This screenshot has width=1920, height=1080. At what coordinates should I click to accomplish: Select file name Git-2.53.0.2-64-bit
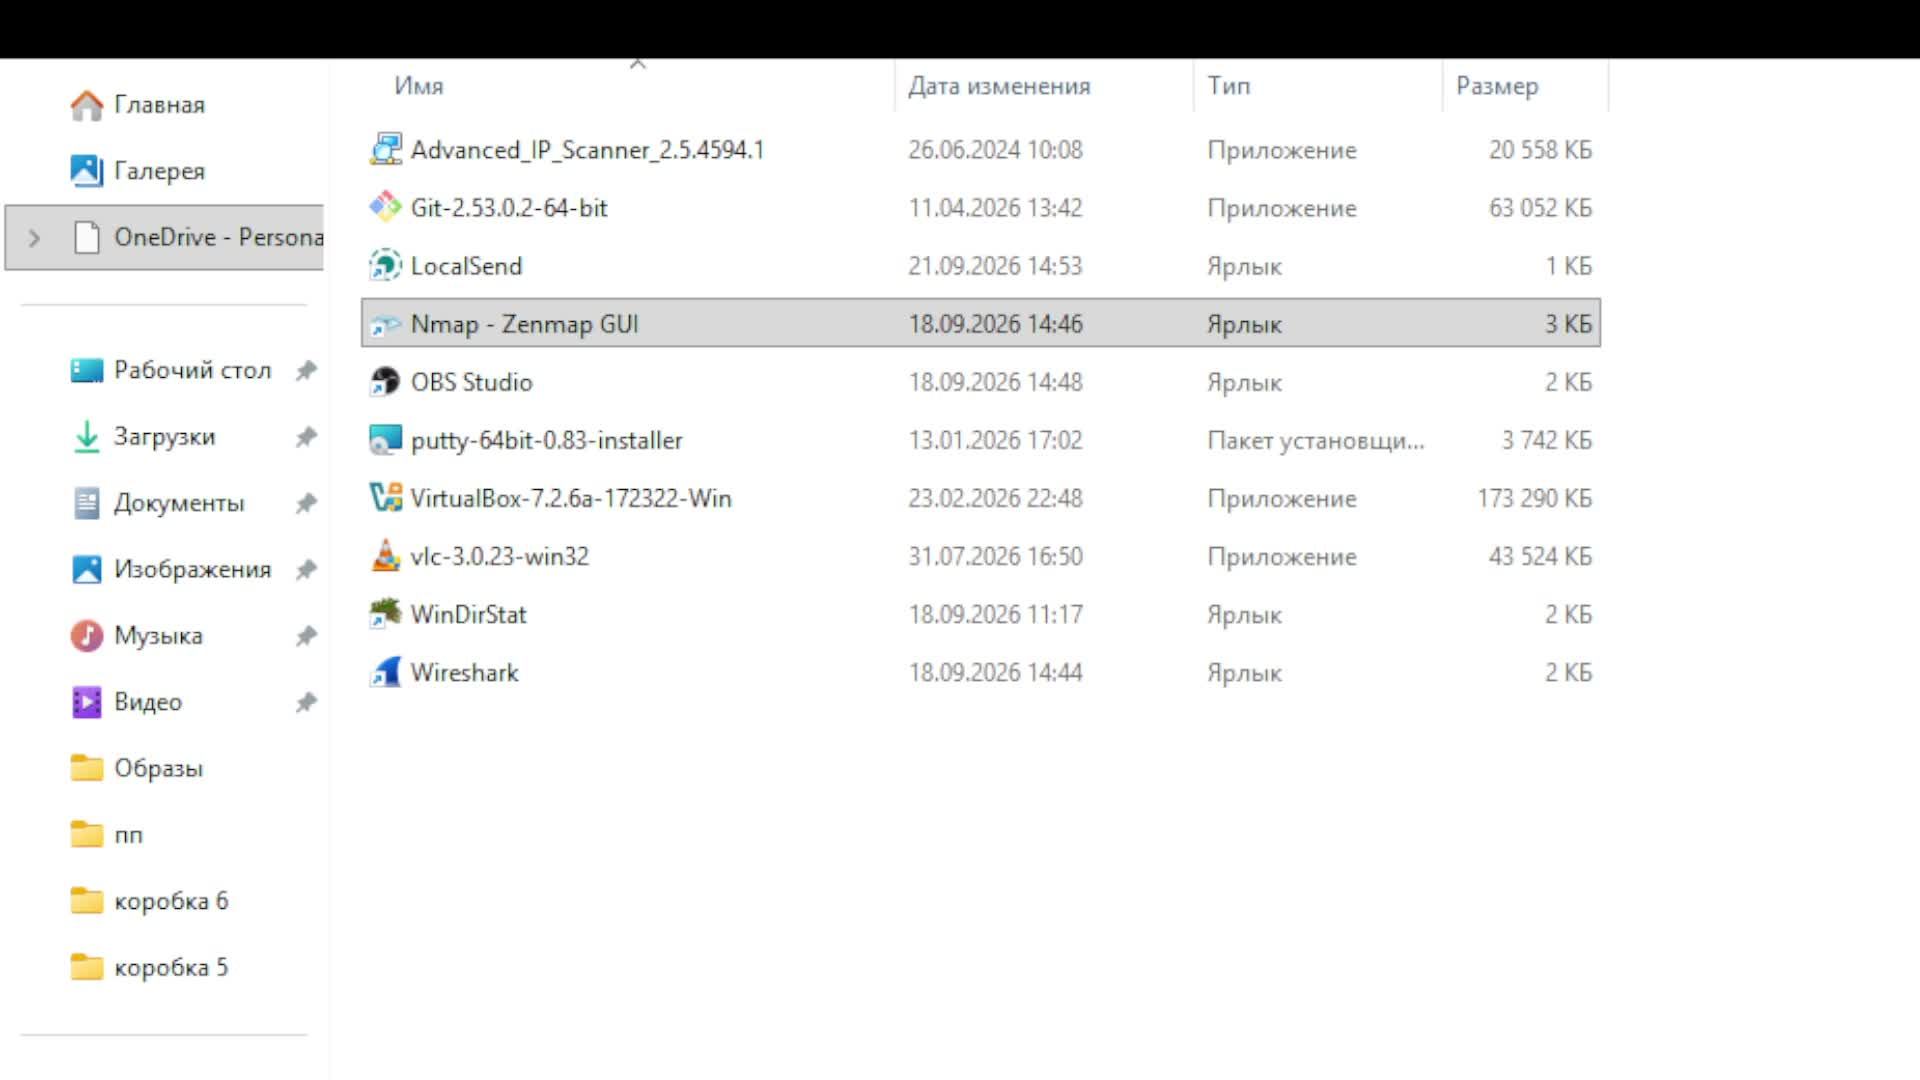(x=509, y=208)
